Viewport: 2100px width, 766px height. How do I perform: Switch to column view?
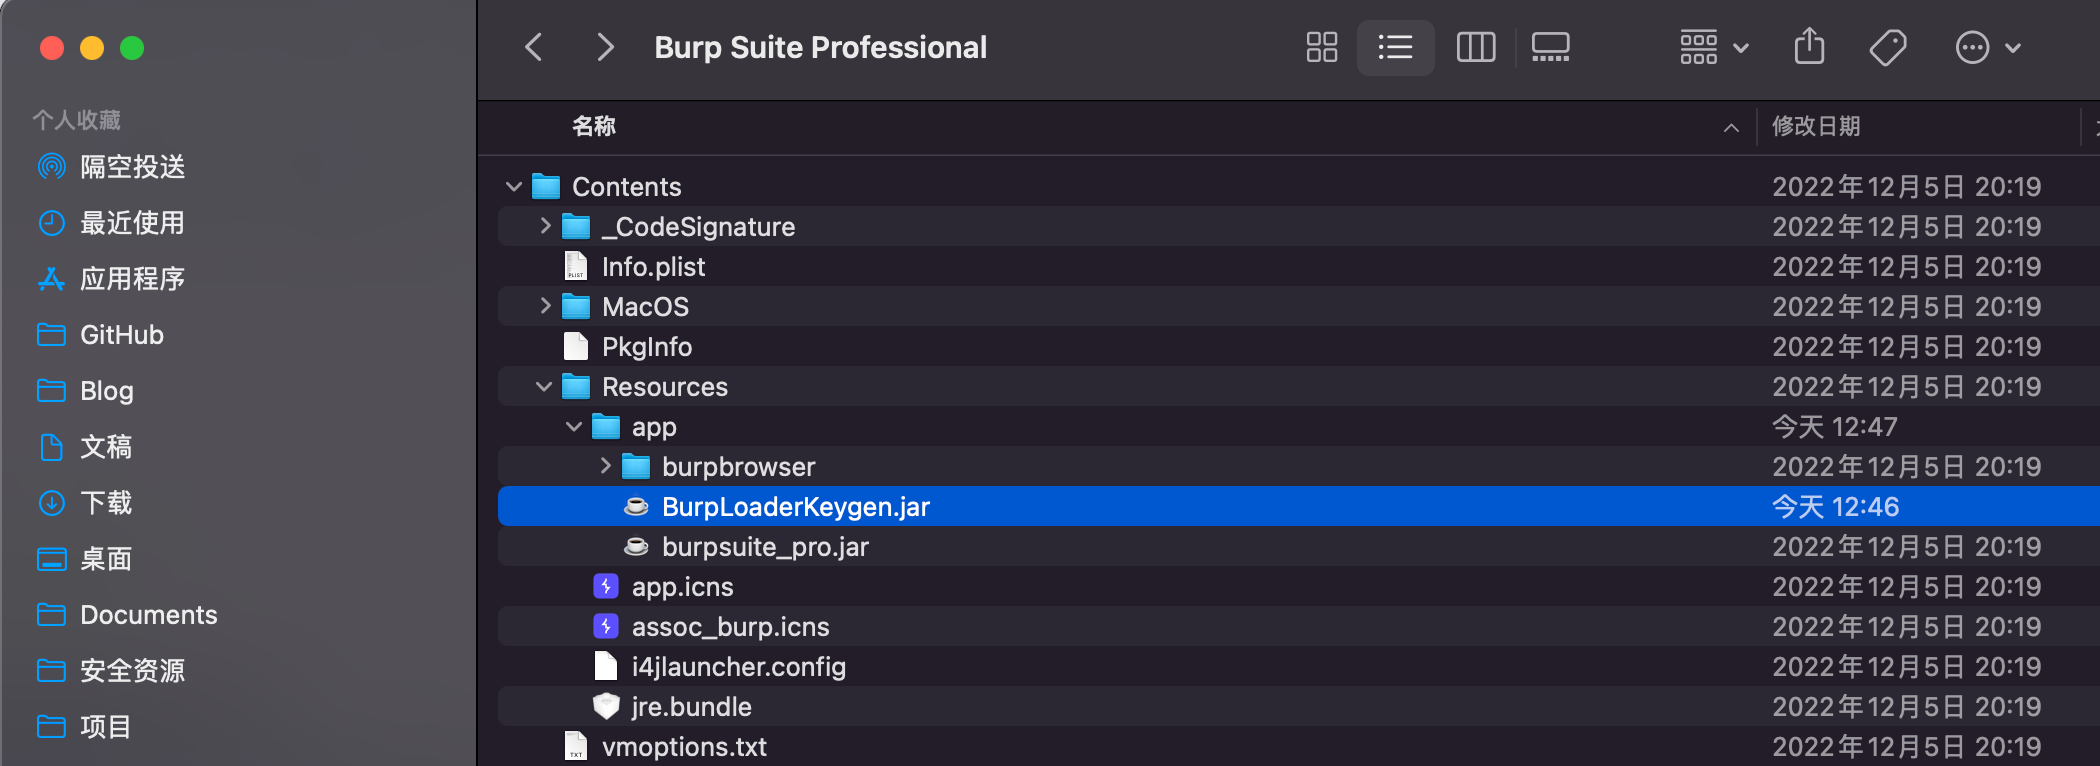click(x=1475, y=47)
